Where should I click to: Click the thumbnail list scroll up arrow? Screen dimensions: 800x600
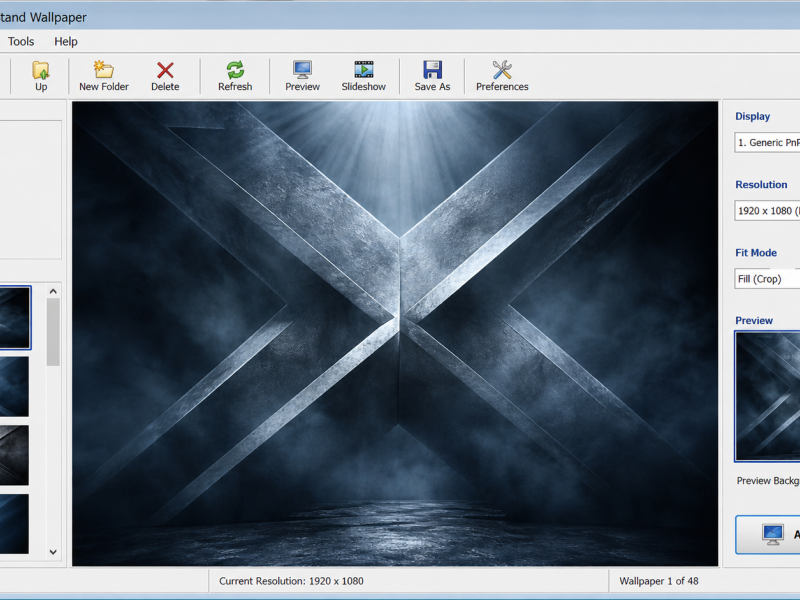[x=53, y=291]
